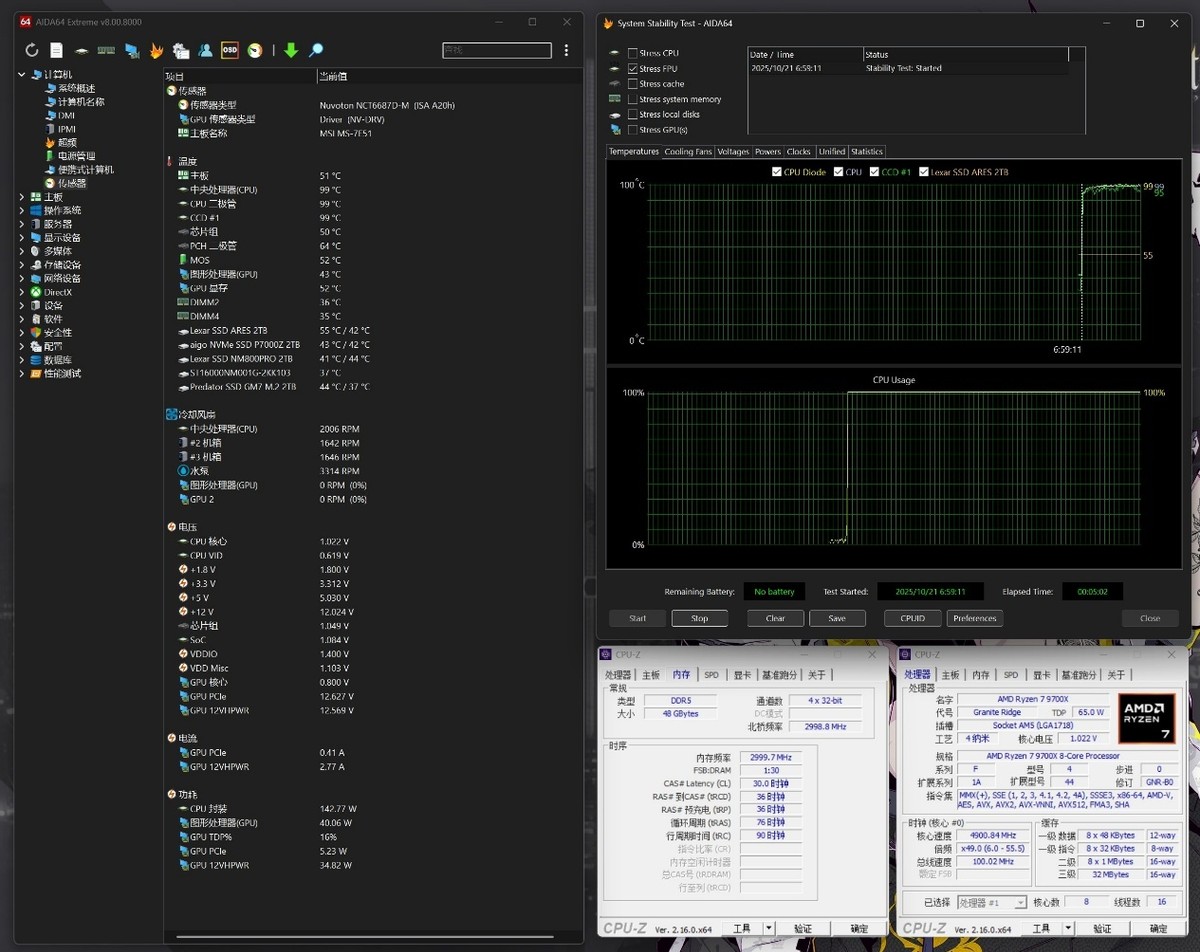The height and width of the screenshot is (952, 1200).
Task: Open the Report page icon in toolbar
Action: [x=56, y=50]
